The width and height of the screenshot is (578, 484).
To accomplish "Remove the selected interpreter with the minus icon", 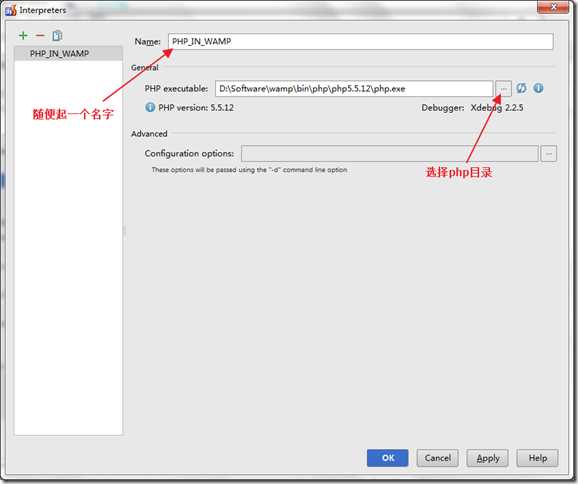I will click(x=40, y=35).
